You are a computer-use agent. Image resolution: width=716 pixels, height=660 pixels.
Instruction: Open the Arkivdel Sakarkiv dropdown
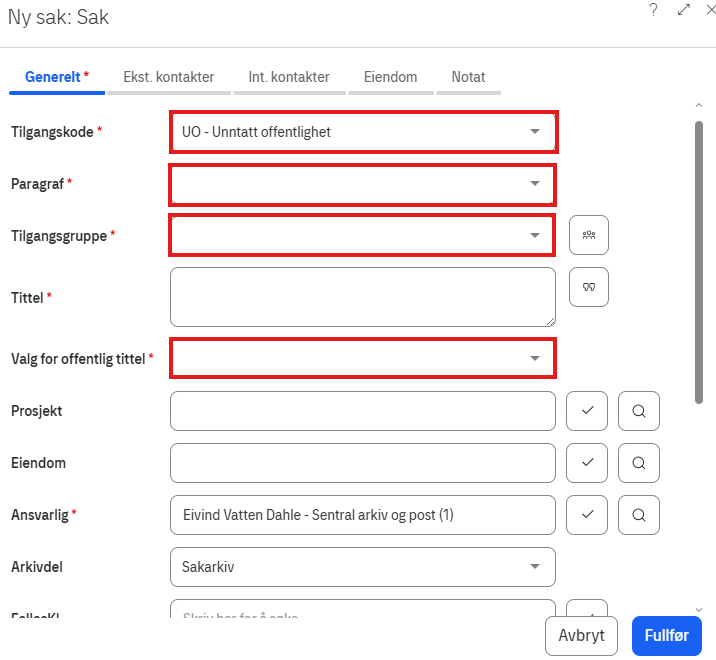point(534,567)
